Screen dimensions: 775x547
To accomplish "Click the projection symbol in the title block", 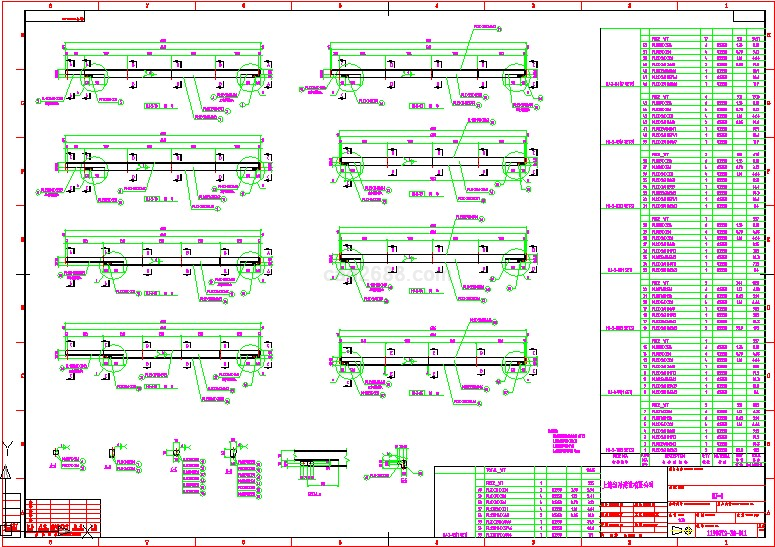I will point(683,531).
